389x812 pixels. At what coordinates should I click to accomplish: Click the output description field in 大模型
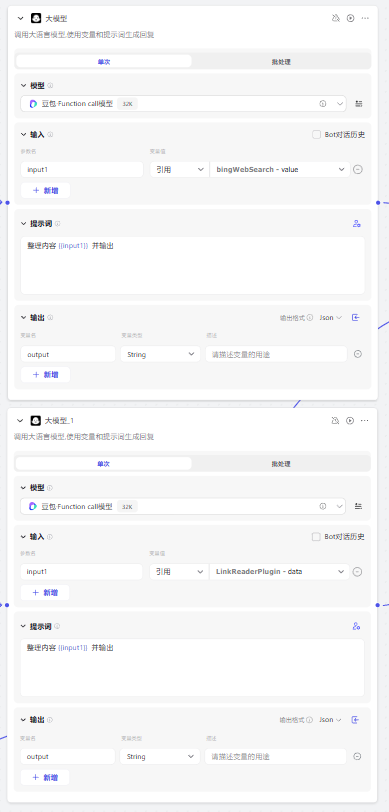(x=276, y=354)
